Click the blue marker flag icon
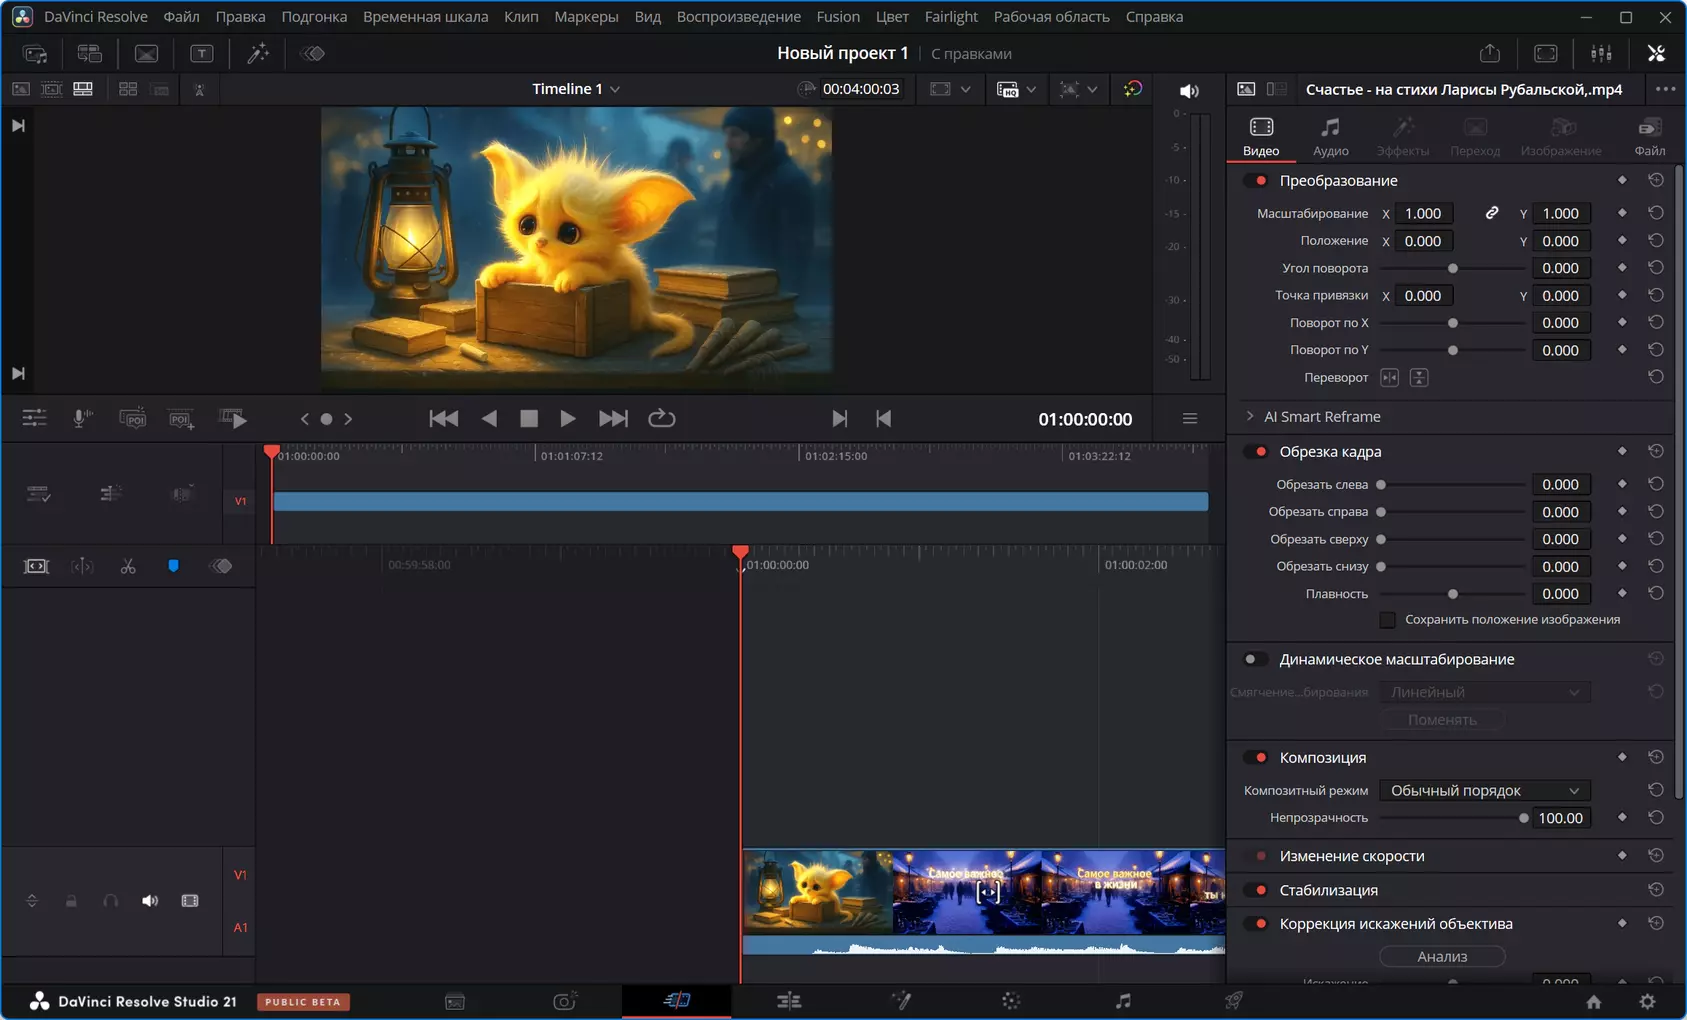 pyautogui.click(x=173, y=567)
